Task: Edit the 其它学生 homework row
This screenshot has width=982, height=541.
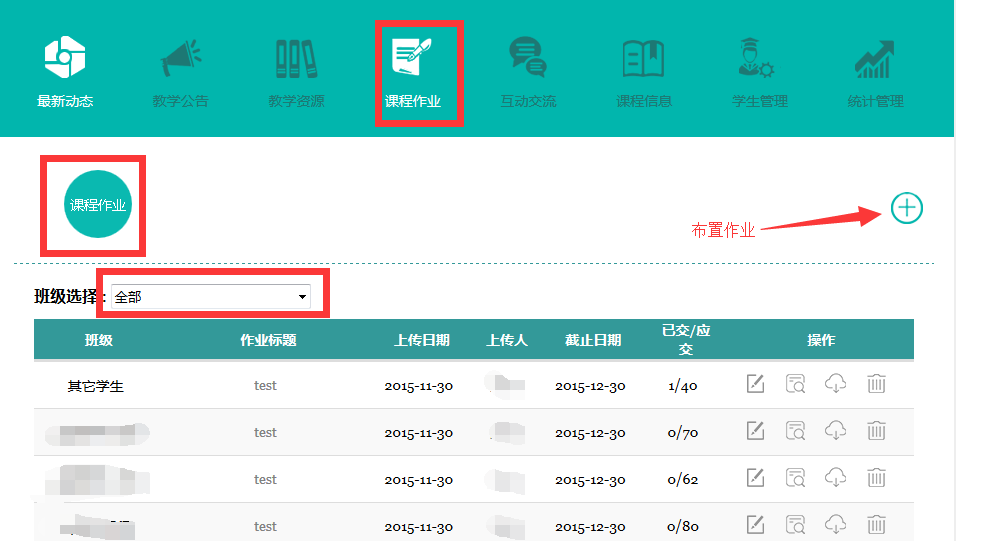Action: click(756, 383)
